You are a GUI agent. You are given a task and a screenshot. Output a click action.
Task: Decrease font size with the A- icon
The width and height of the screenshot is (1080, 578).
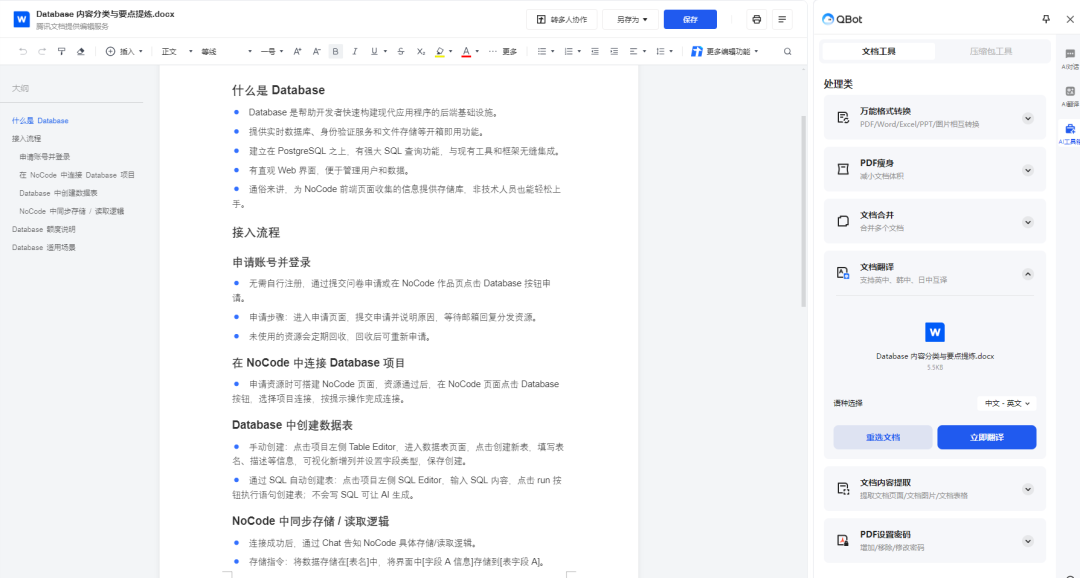[x=317, y=51]
